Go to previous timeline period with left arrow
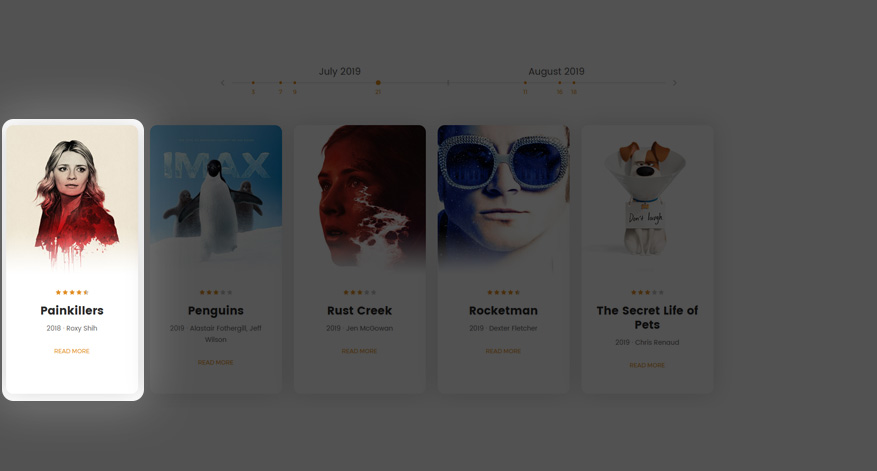The height and width of the screenshot is (471, 877). click(223, 83)
